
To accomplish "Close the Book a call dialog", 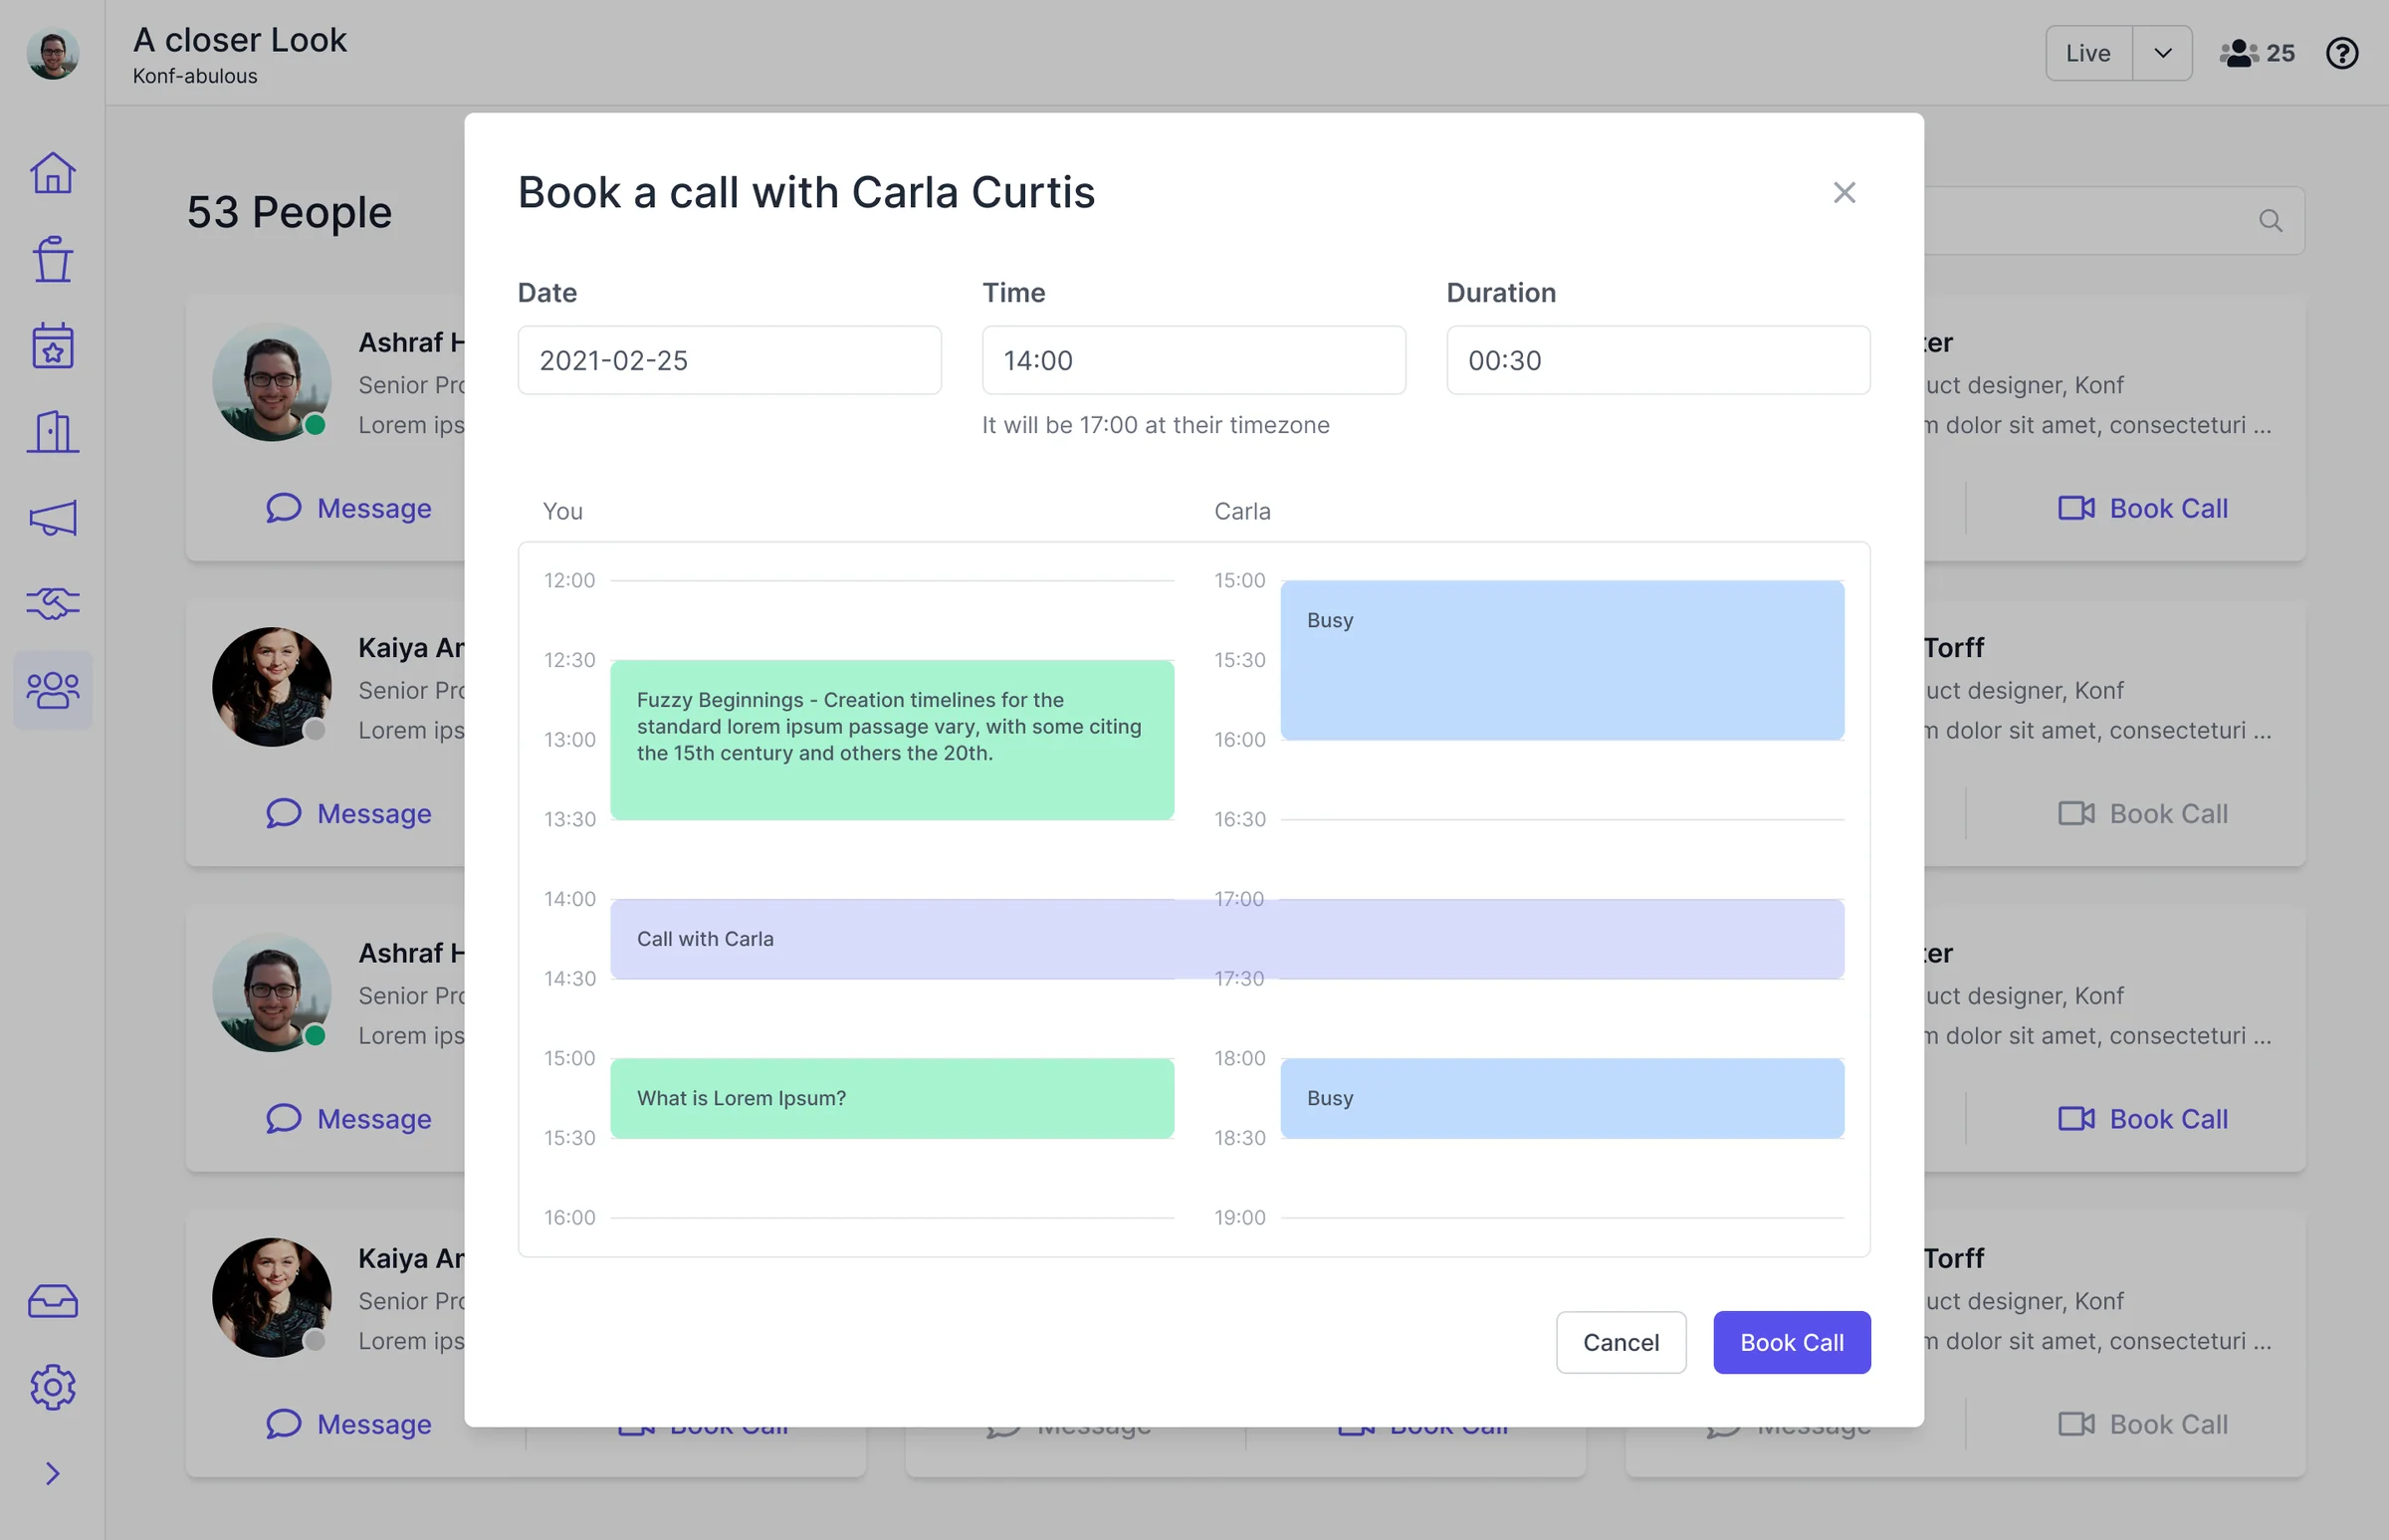I will pyautogui.click(x=1844, y=192).
